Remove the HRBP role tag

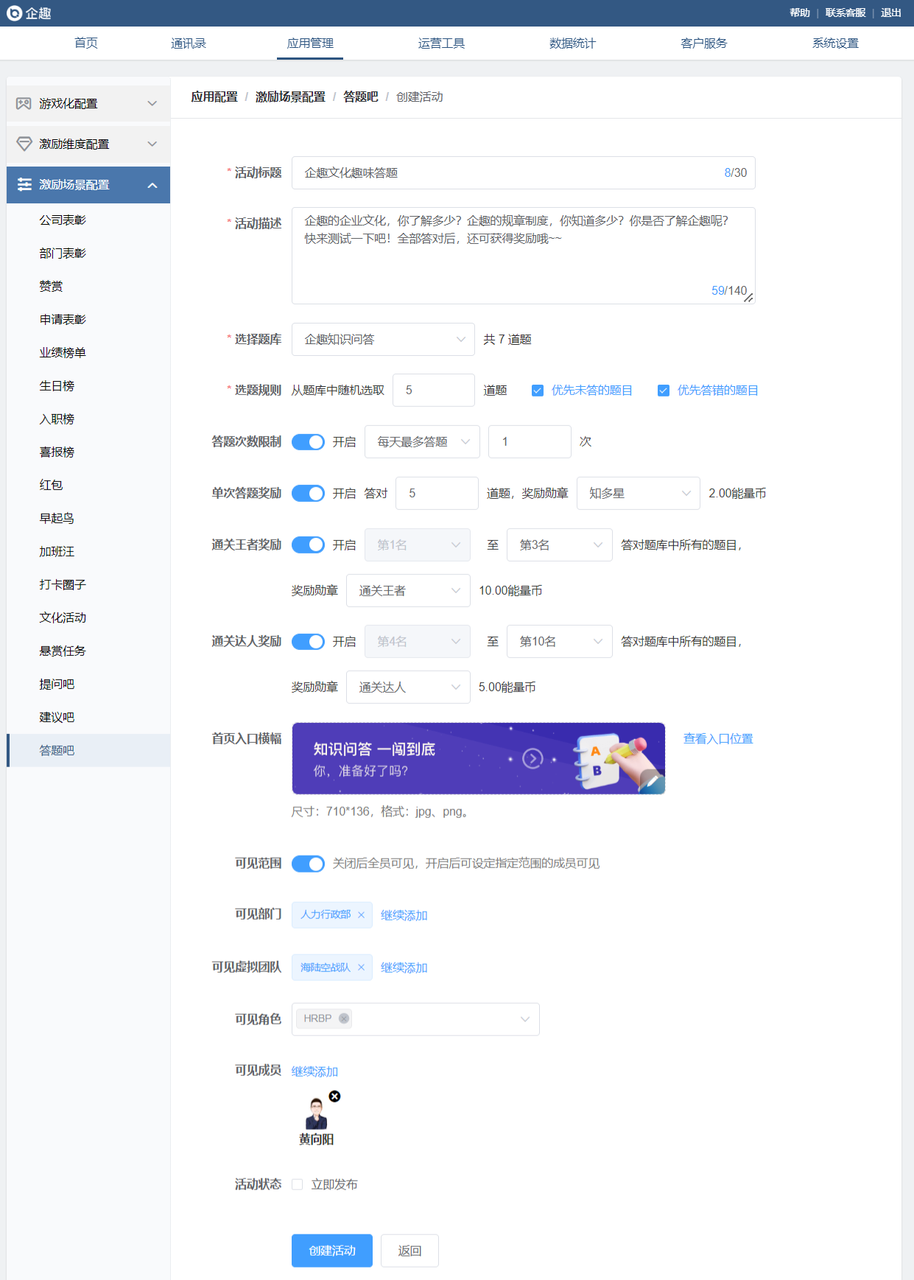(344, 1019)
